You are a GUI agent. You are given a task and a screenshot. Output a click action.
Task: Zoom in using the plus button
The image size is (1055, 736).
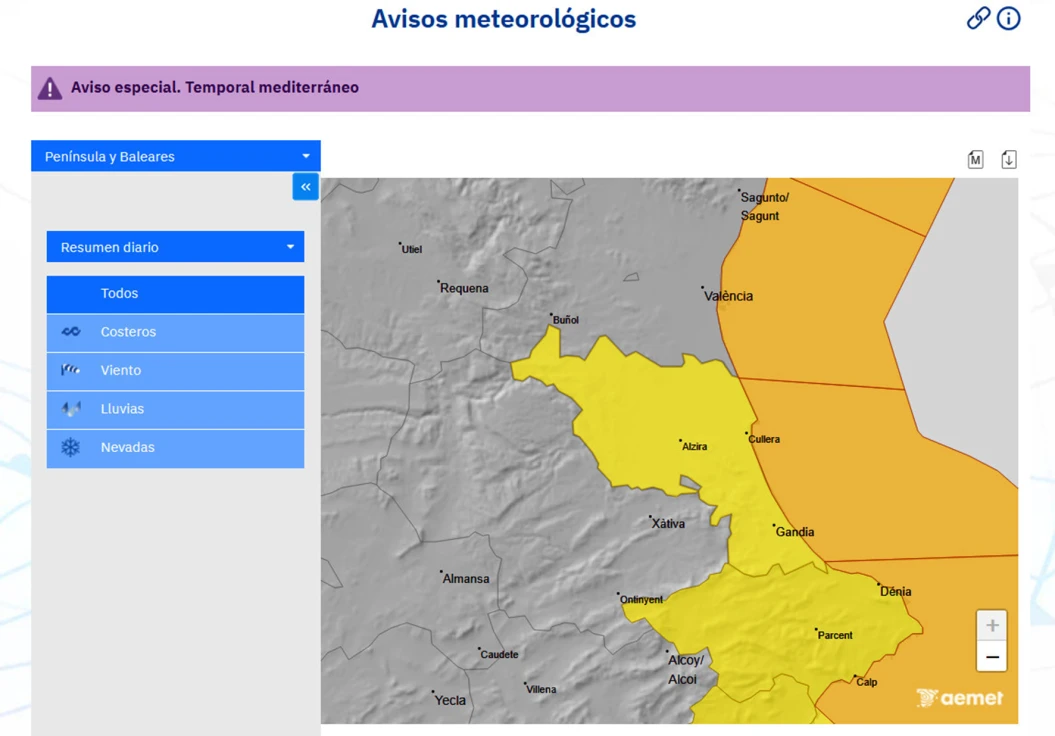click(x=991, y=624)
